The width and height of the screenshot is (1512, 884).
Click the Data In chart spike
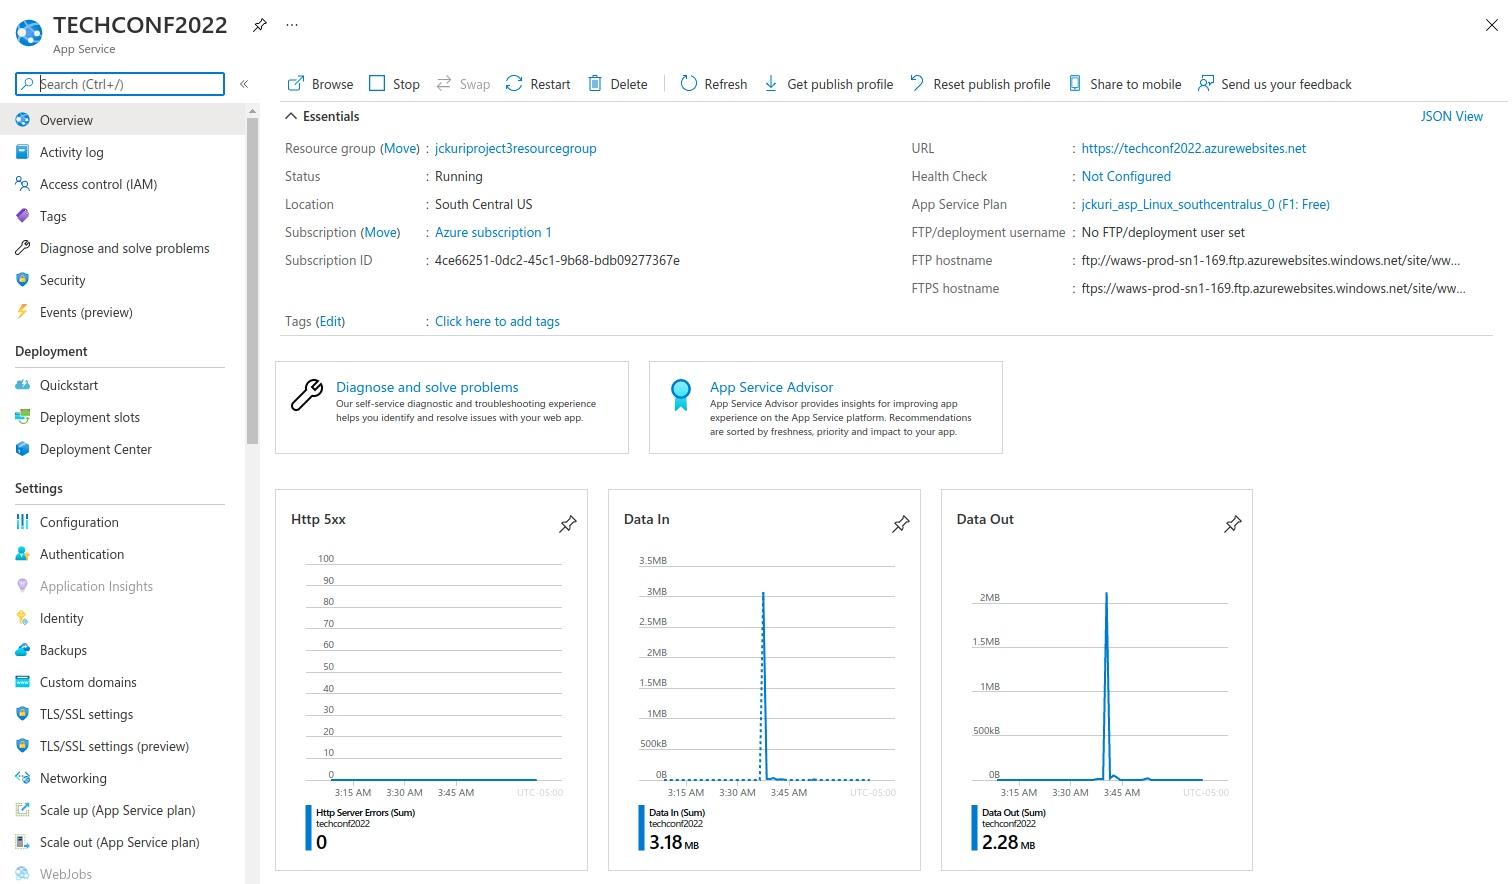pos(763,685)
